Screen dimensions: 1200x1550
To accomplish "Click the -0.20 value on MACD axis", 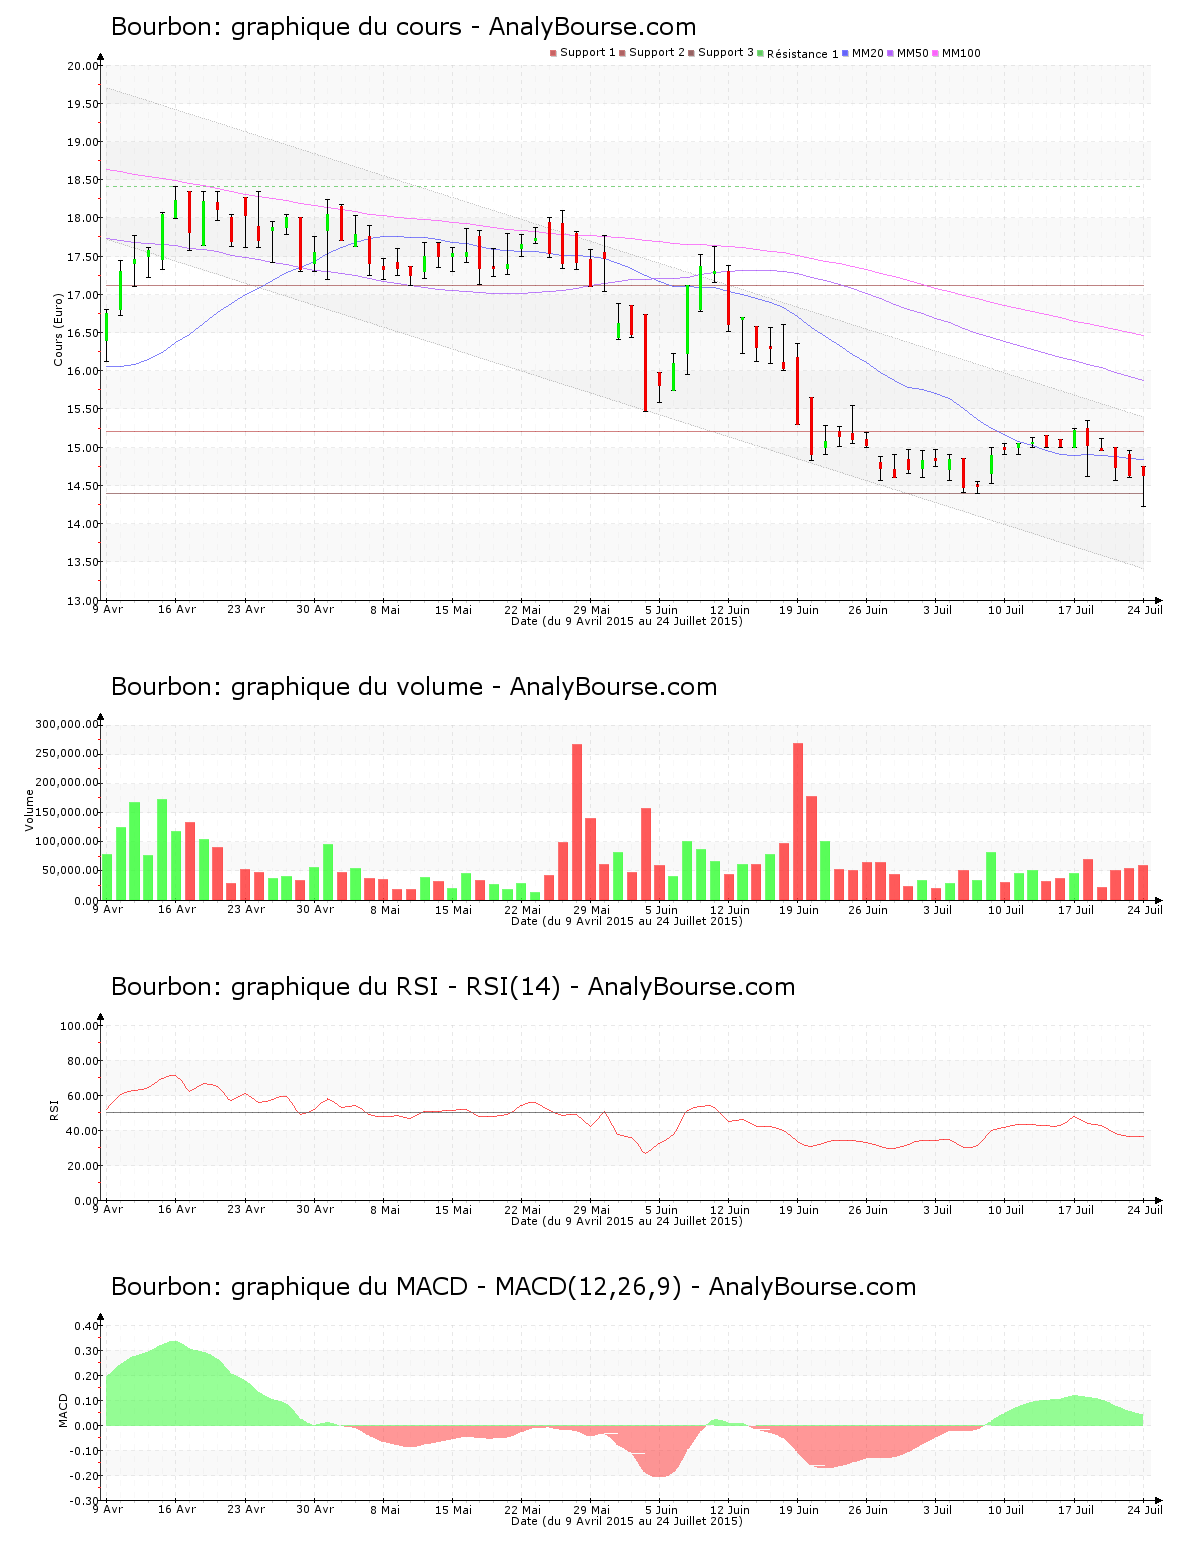I will point(85,1476).
